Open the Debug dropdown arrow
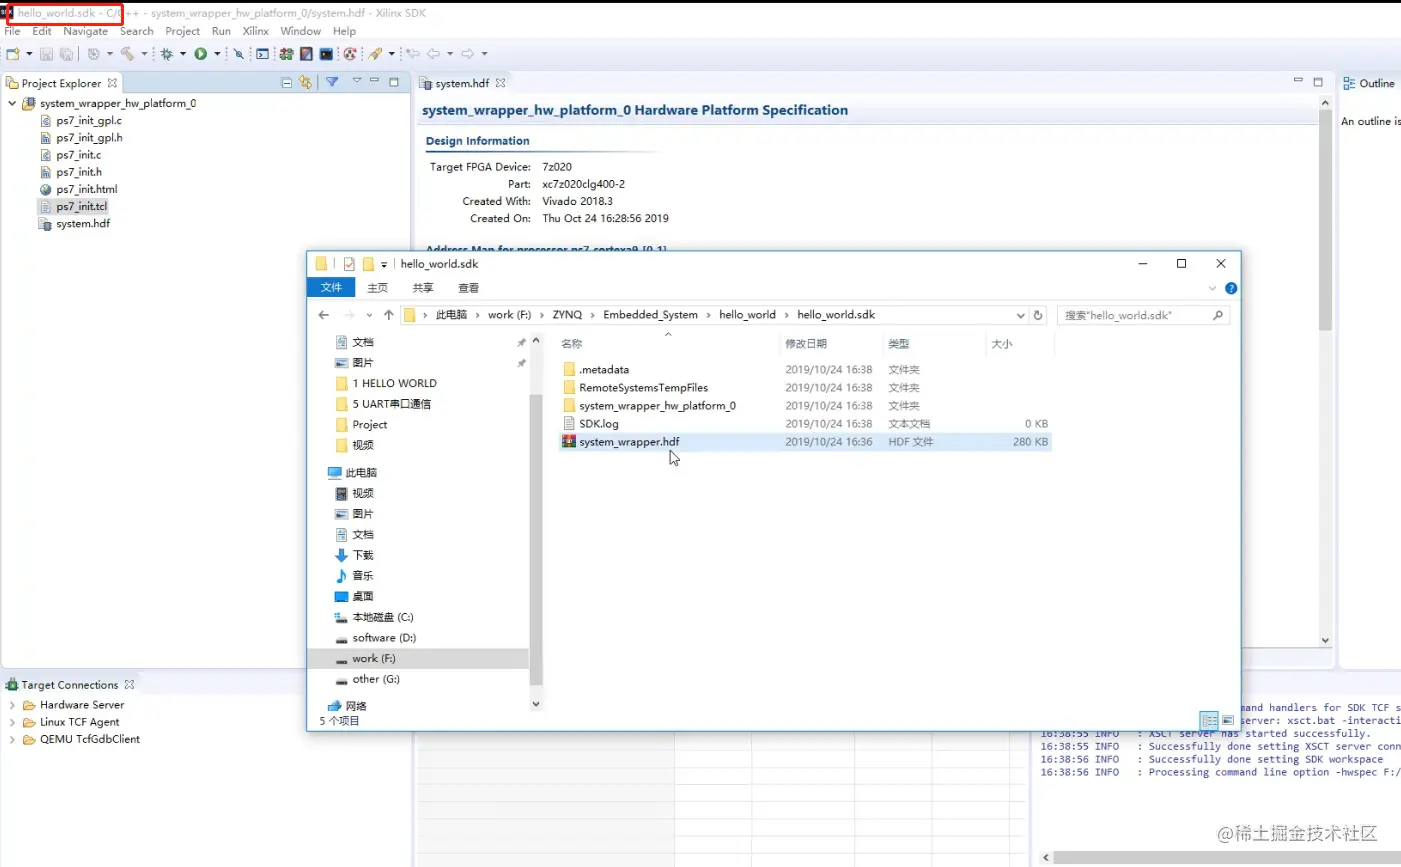This screenshot has width=1401, height=867. pyautogui.click(x=183, y=54)
